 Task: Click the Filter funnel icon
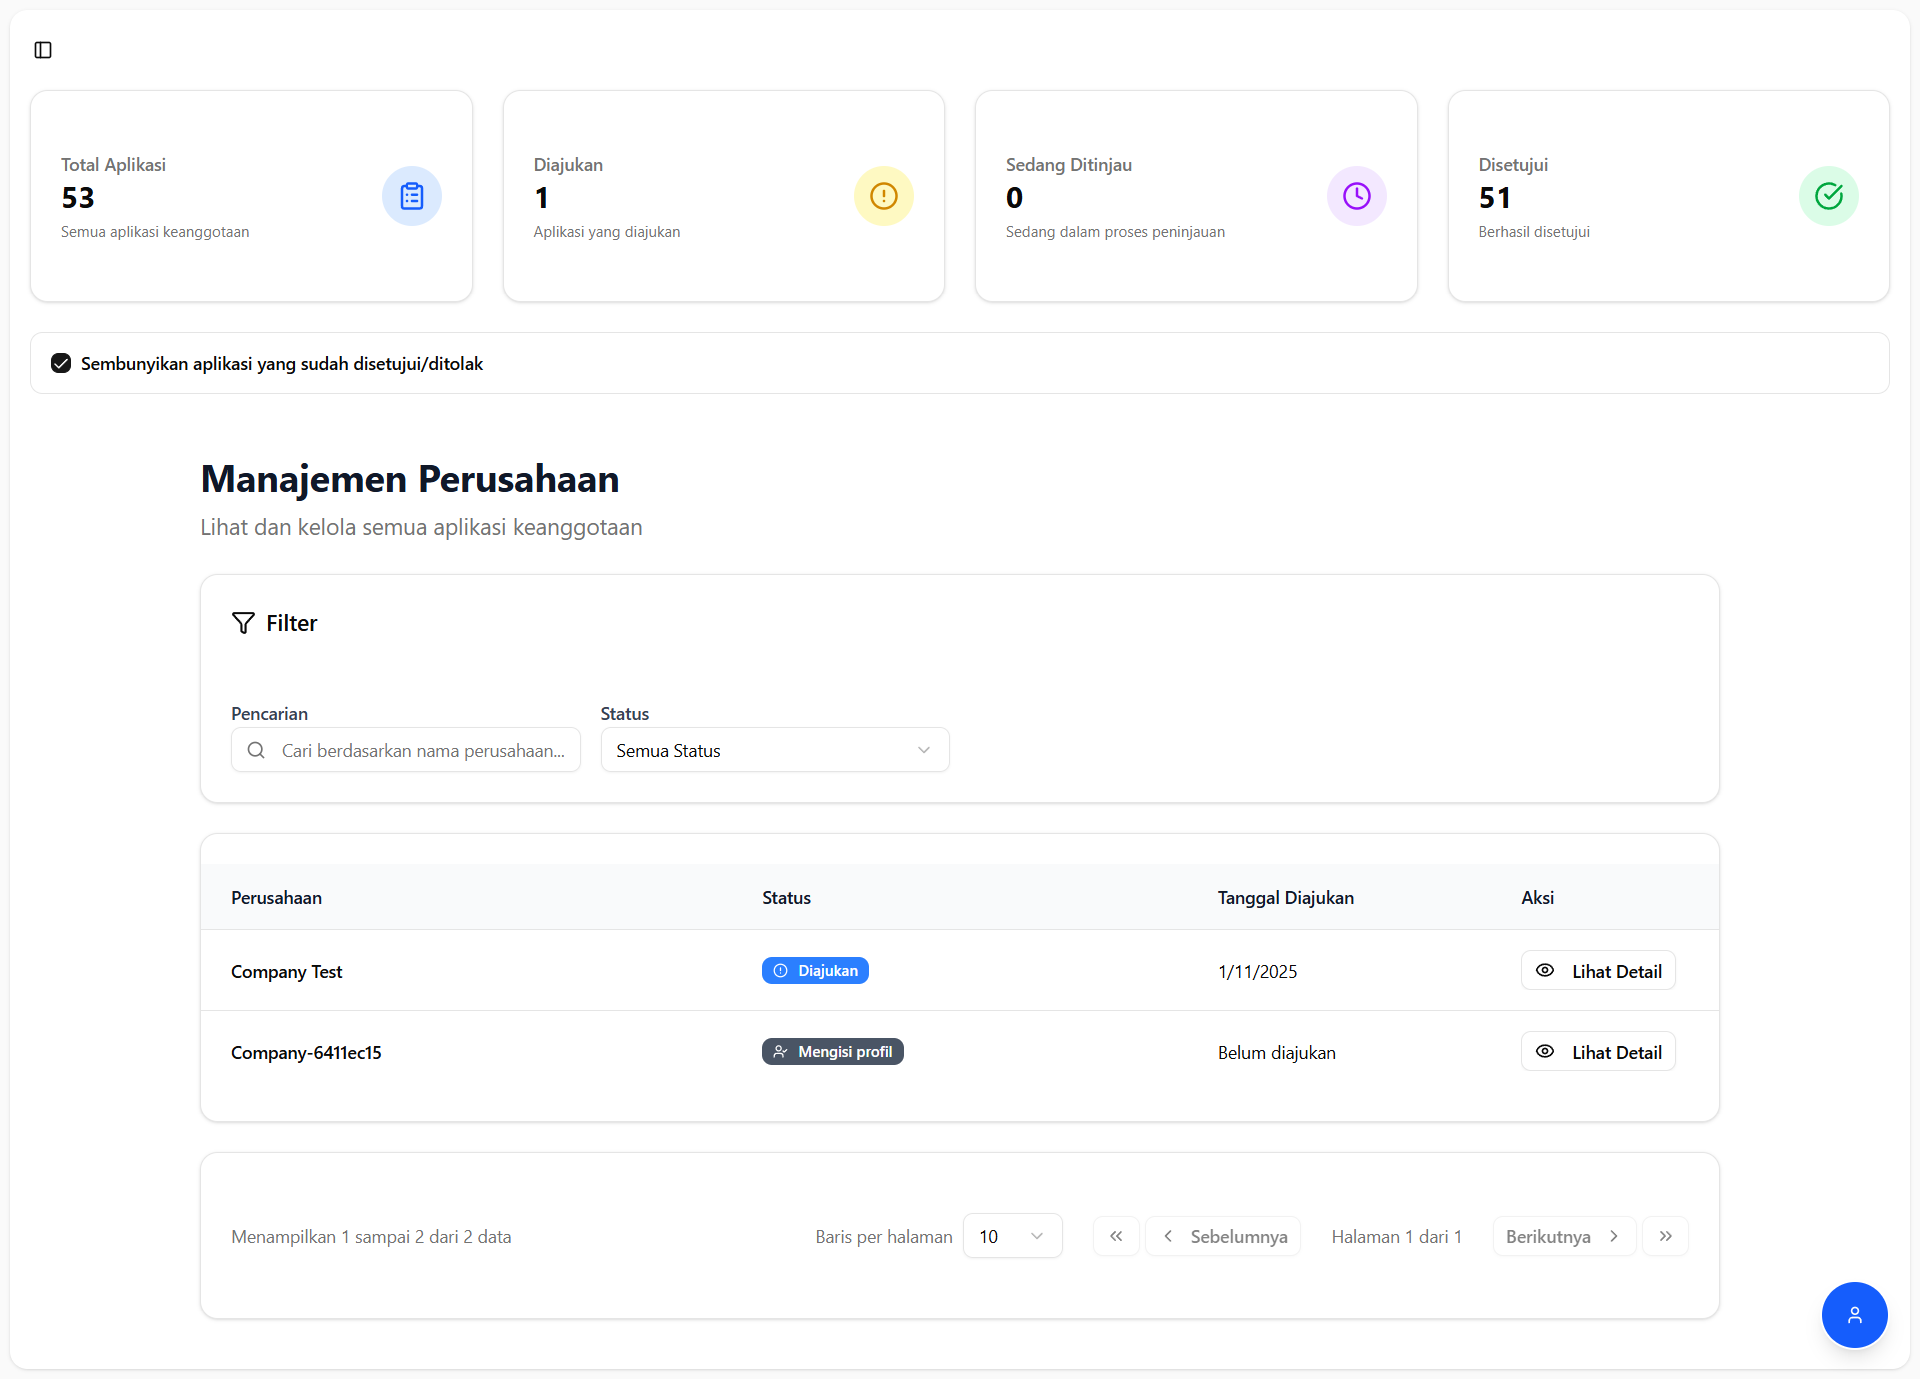tap(243, 623)
